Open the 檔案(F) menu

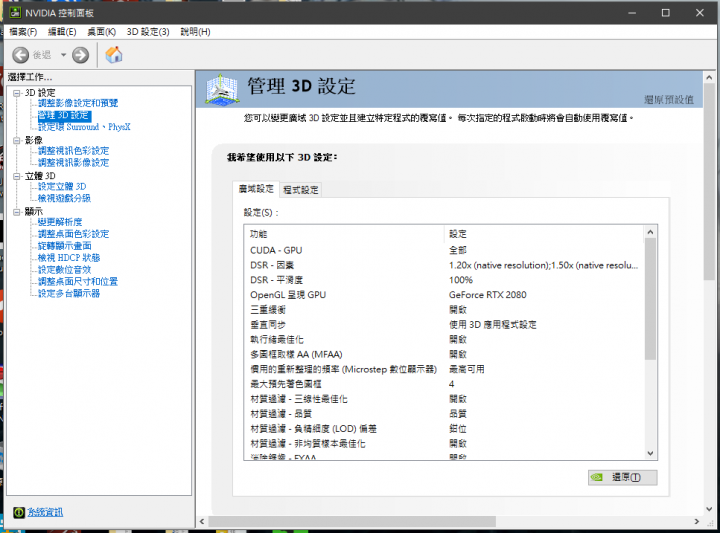coord(23,32)
